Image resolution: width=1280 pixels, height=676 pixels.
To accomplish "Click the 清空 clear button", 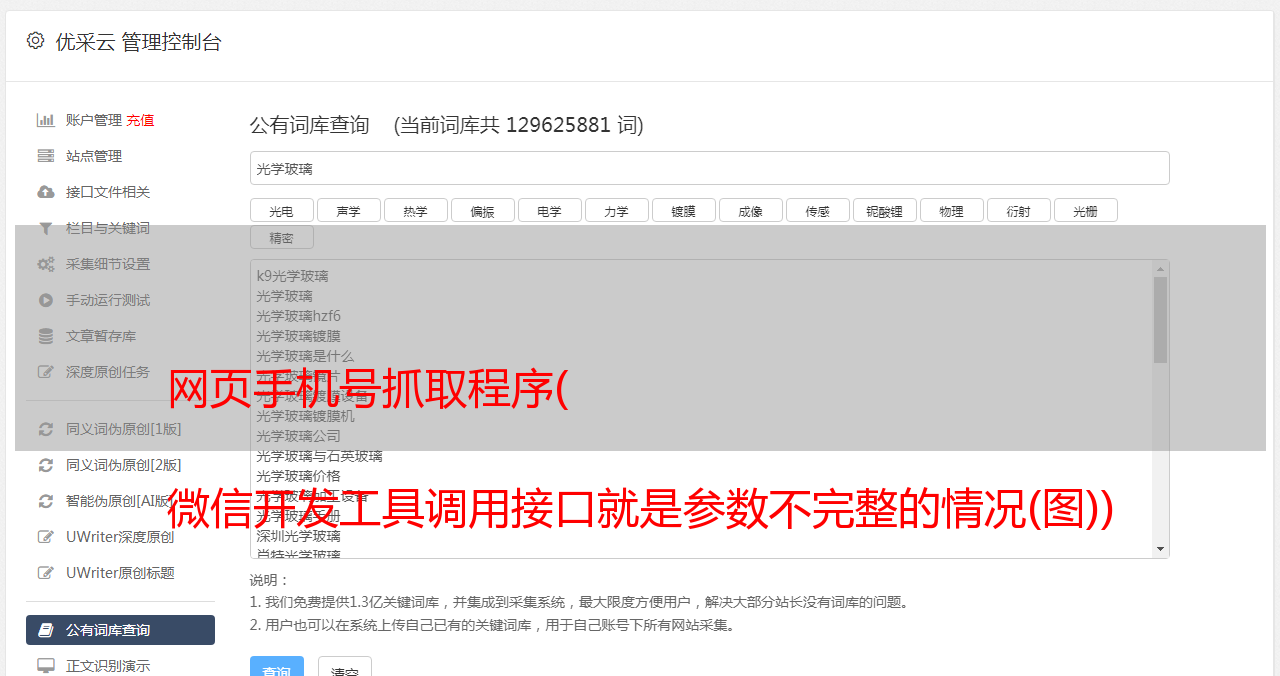I will (x=345, y=666).
